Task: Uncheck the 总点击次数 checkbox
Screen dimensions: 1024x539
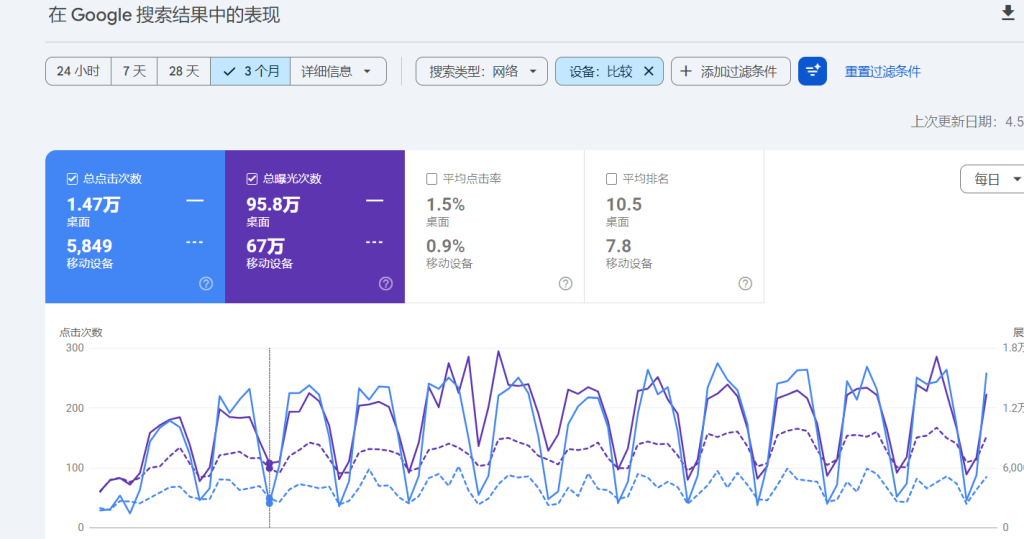Action: pyautogui.click(x=72, y=179)
